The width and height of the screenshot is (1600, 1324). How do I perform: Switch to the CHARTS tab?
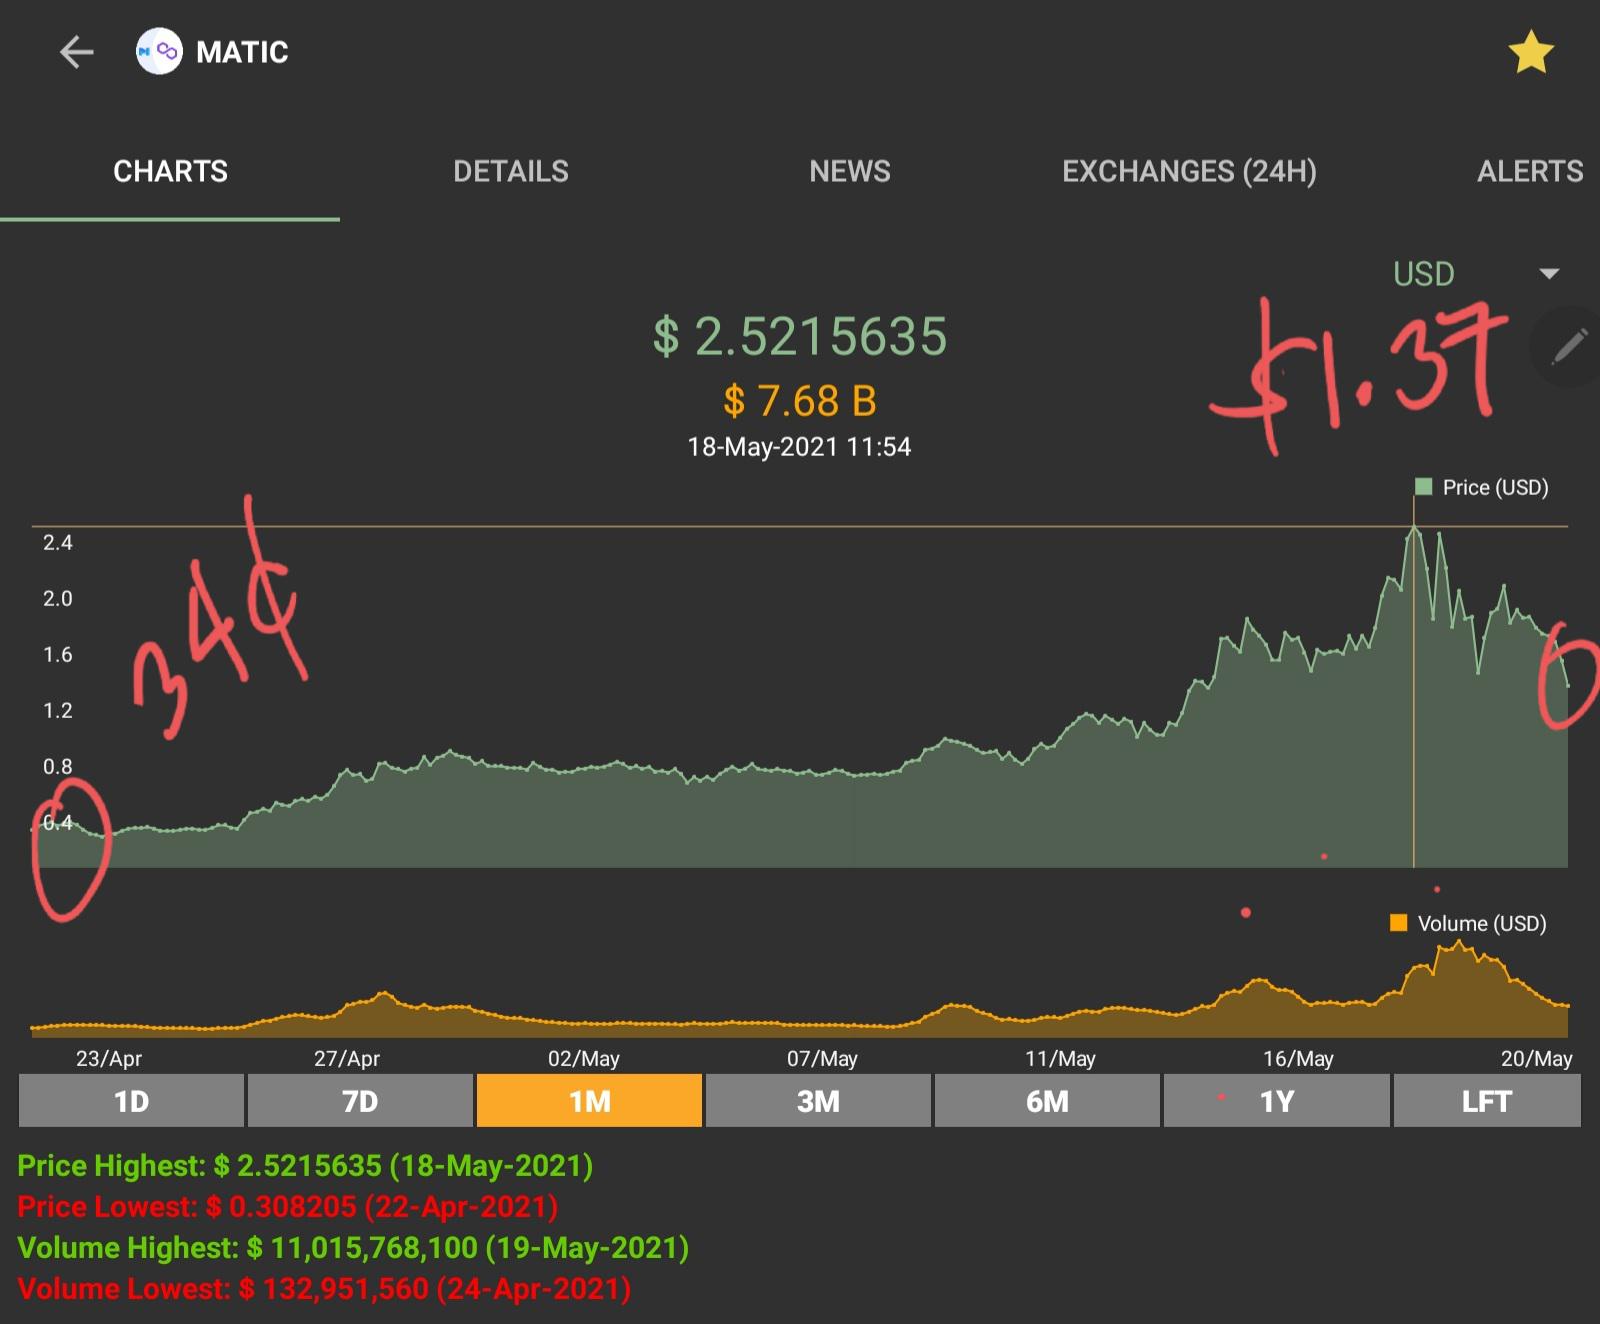pyautogui.click(x=170, y=171)
